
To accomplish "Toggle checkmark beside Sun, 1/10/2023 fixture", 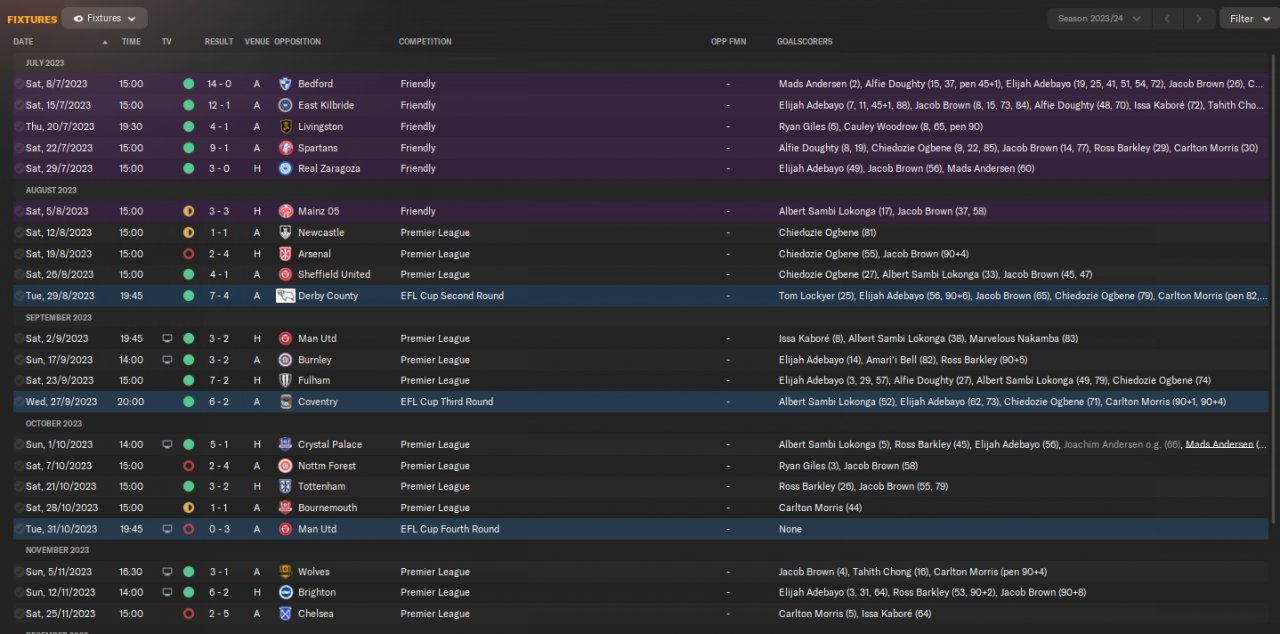I will point(19,445).
